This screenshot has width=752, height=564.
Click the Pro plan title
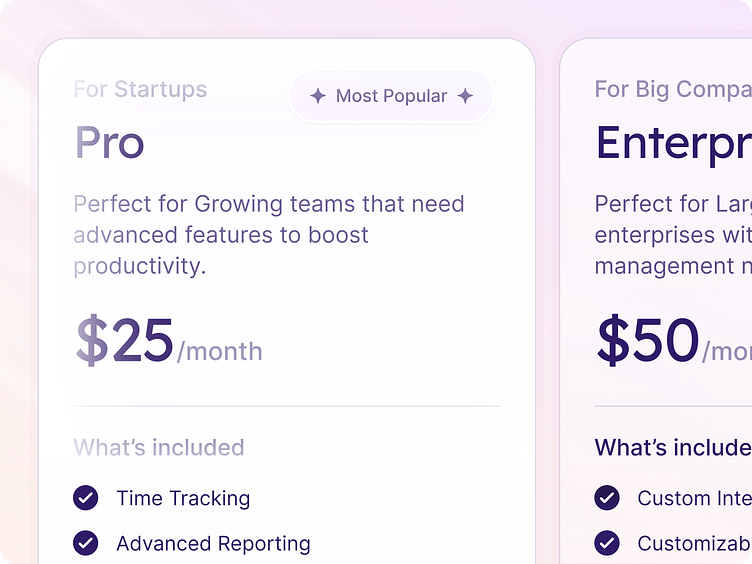110,144
